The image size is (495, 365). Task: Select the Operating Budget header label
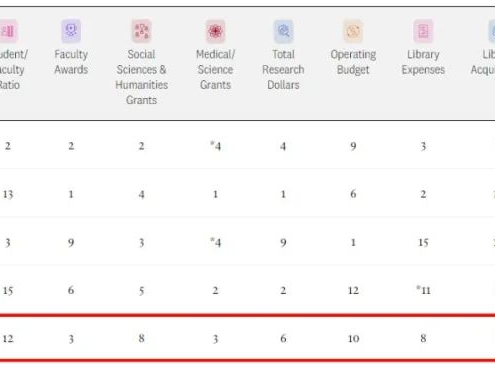[x=353, y=62]
